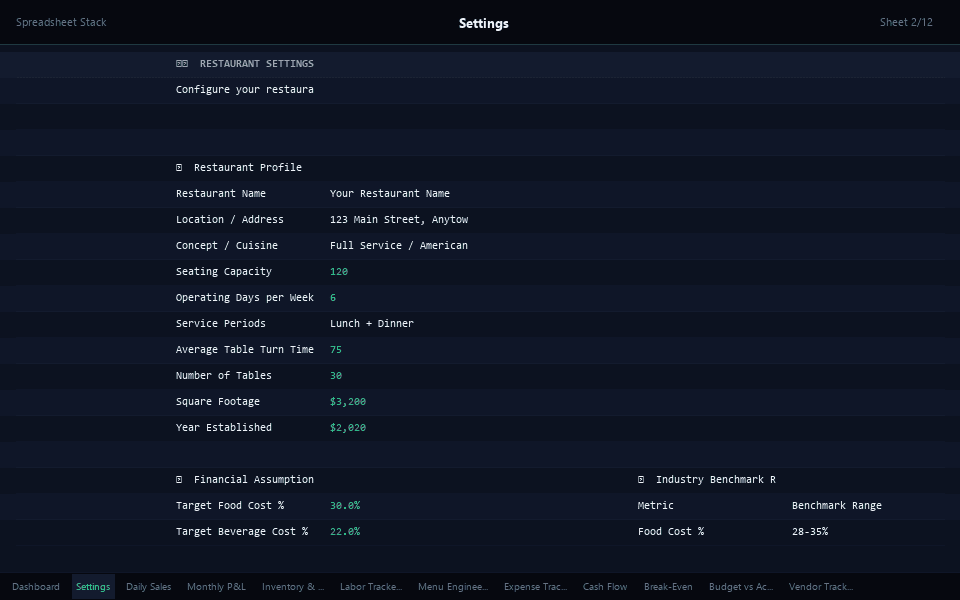Click the Sheet 2/12 page indicator
Screen dimensions: 960x600
(x=906, y=22)
